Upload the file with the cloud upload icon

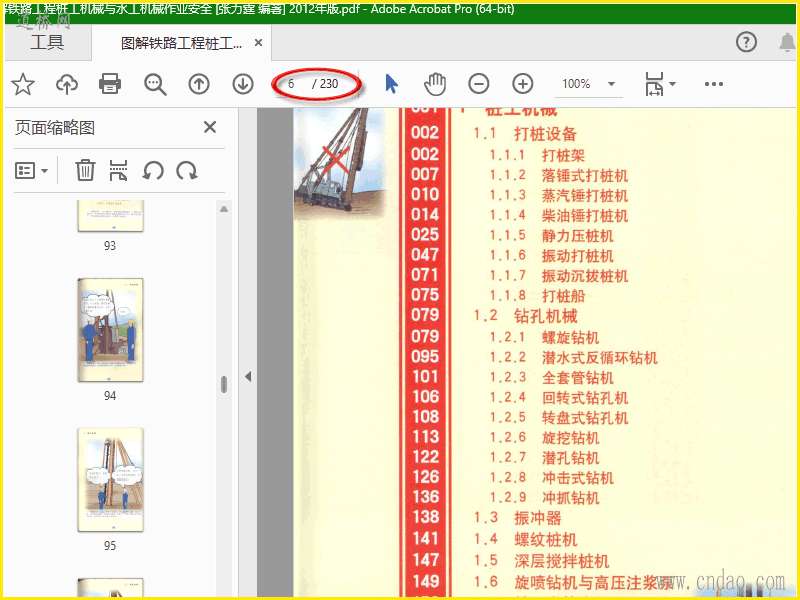tap(67, 84)
